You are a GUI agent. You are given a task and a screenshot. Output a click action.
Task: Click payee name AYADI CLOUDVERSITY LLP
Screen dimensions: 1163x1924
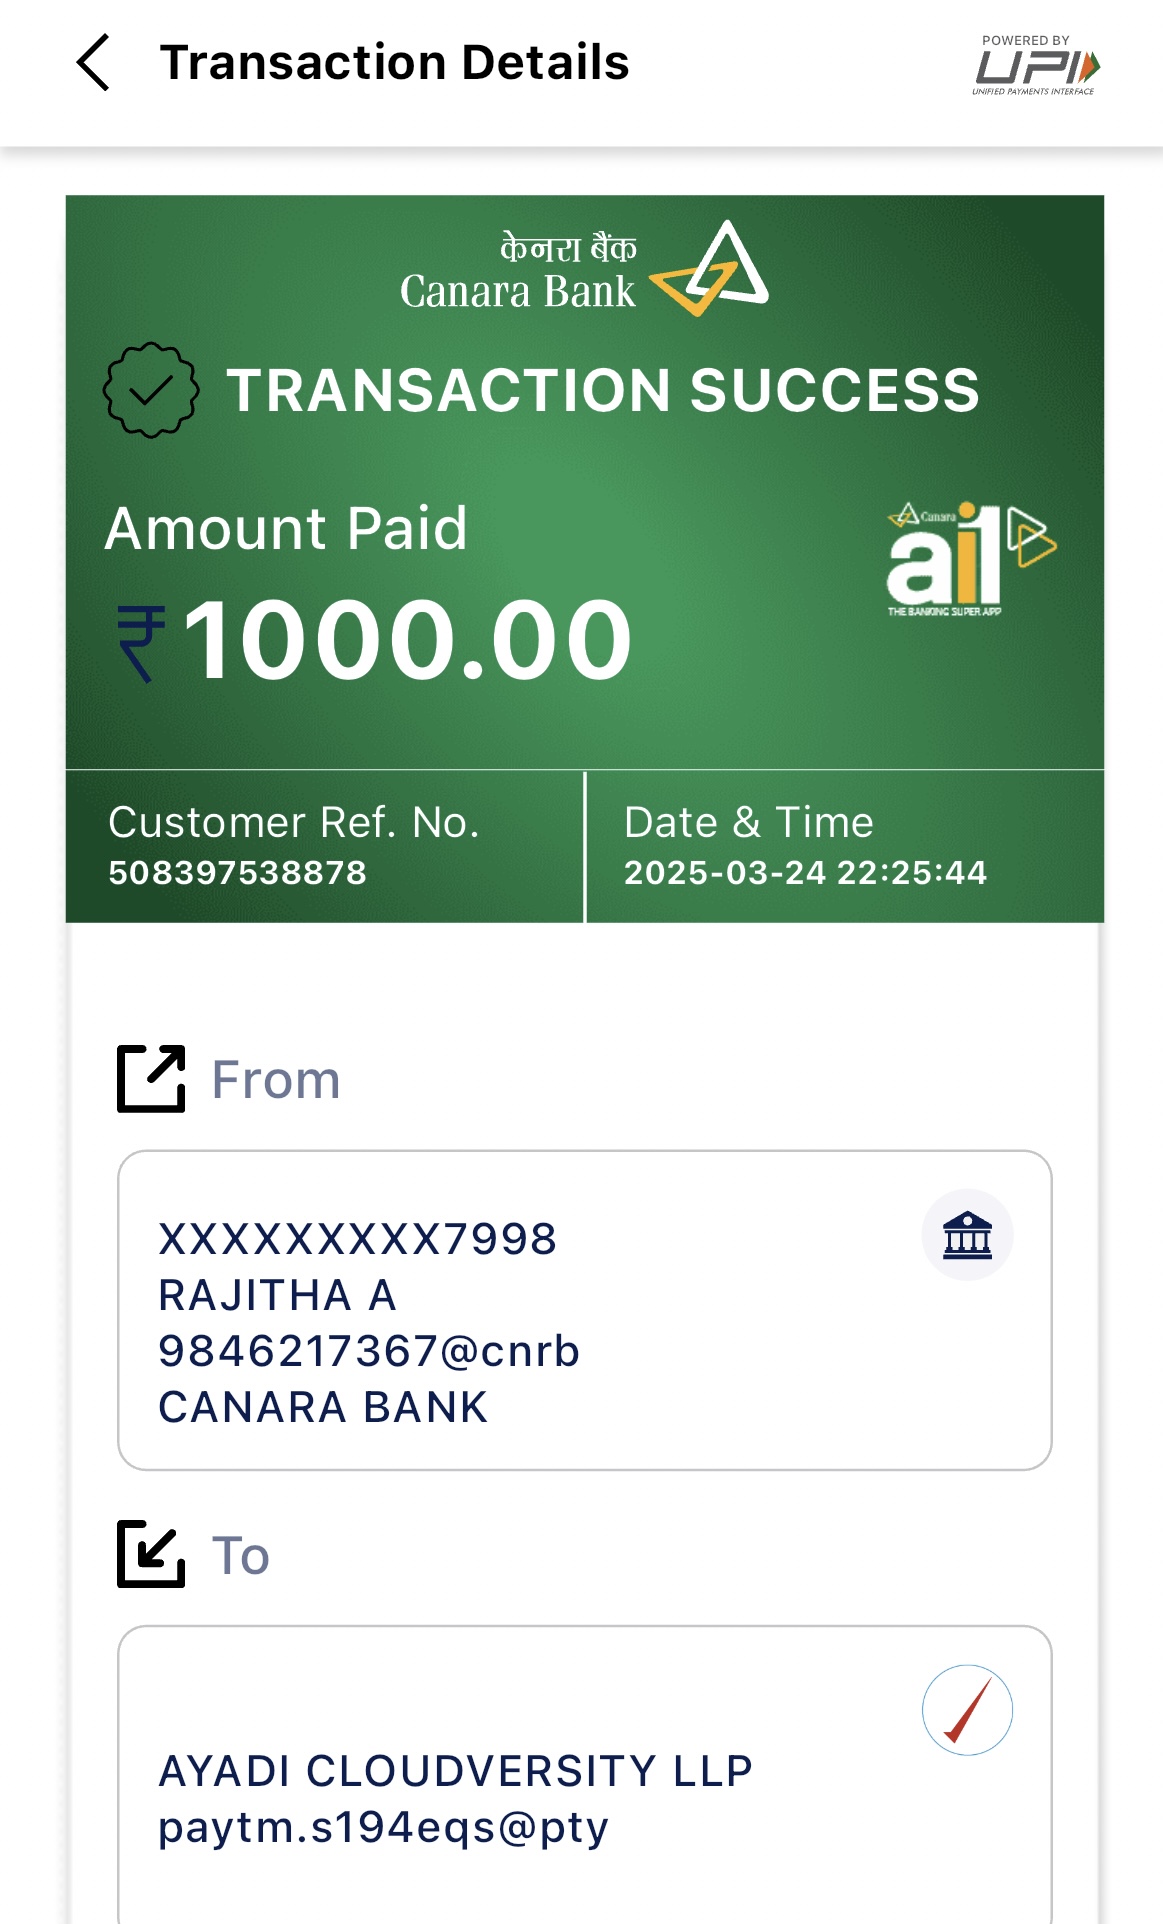(455, 1771)
